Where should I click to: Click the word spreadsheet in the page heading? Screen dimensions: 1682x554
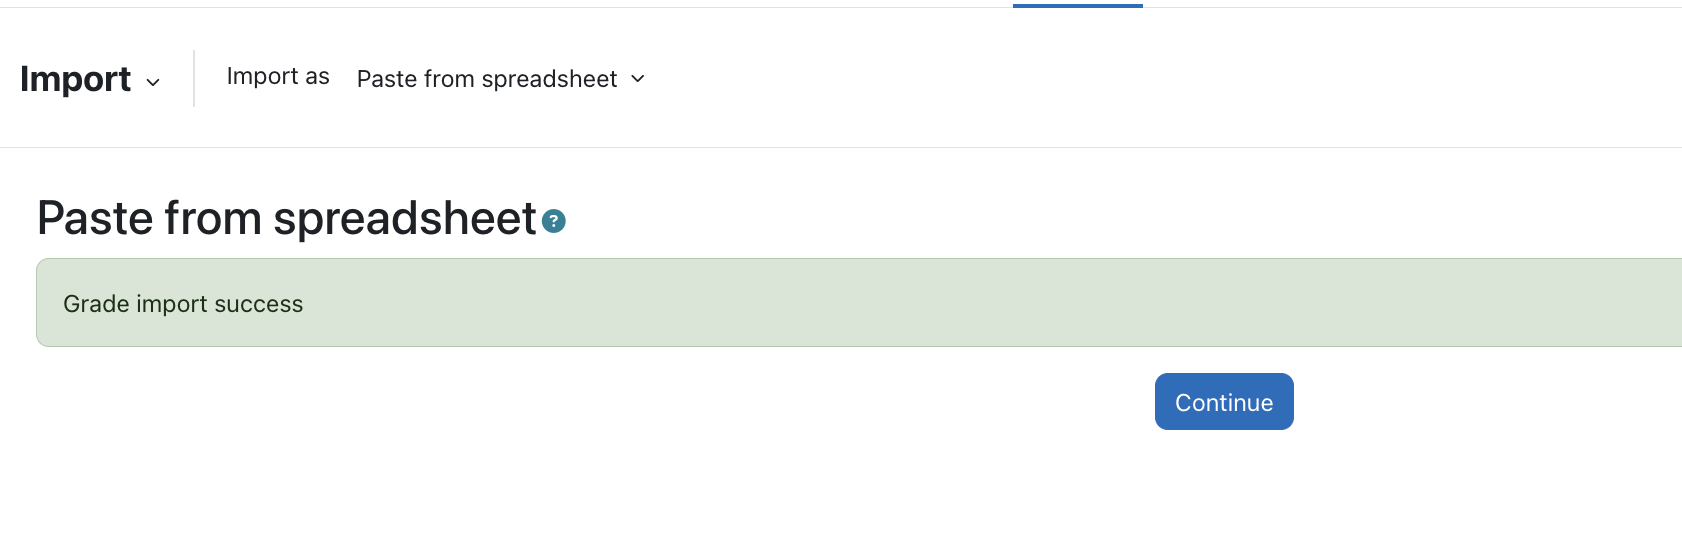(x=405, y=218)
